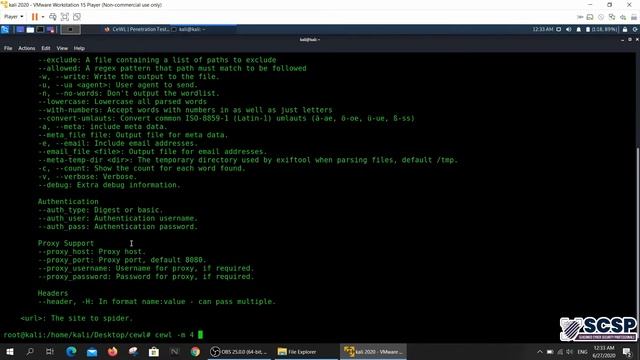Click the text '--proxy_host: Proxy host.'
The height and width of the screenshot is (360, 640).
[x=92, y=251]
